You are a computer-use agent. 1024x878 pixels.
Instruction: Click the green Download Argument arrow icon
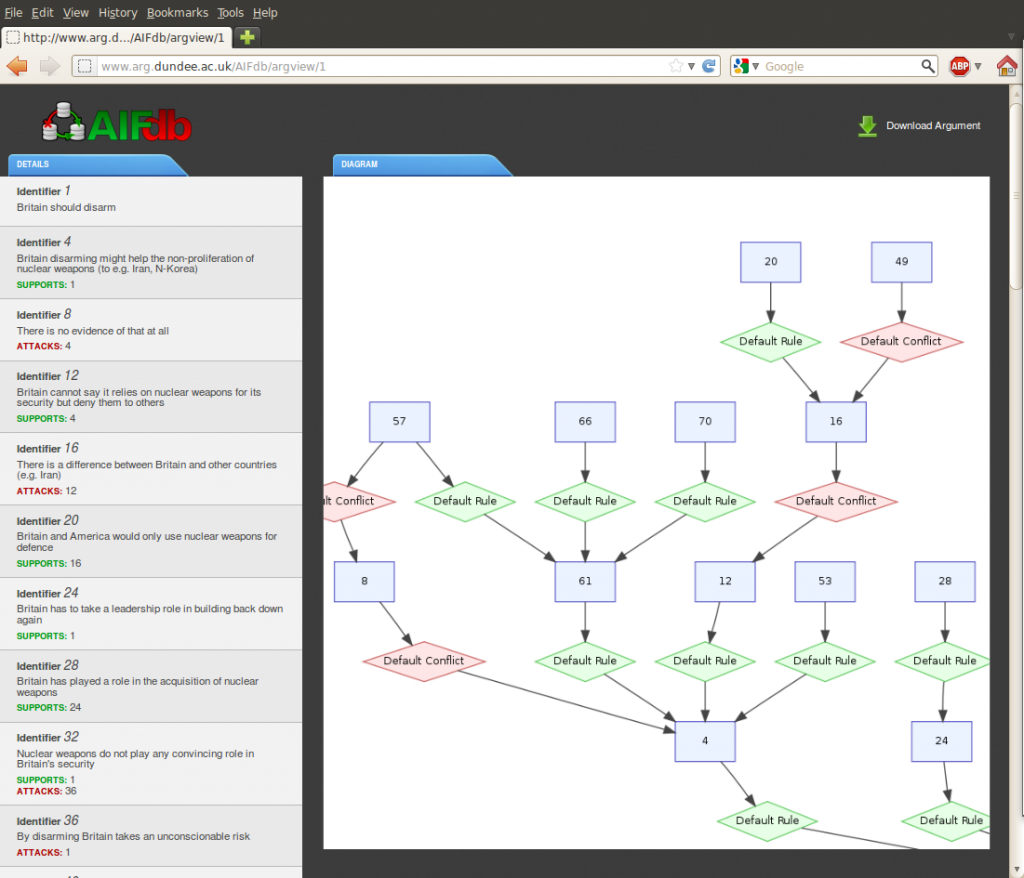click(x=867, y=126)
